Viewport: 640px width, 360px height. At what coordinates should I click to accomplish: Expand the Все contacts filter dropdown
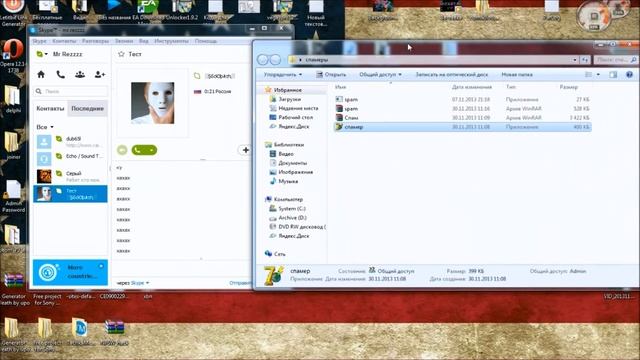(52, 127)
